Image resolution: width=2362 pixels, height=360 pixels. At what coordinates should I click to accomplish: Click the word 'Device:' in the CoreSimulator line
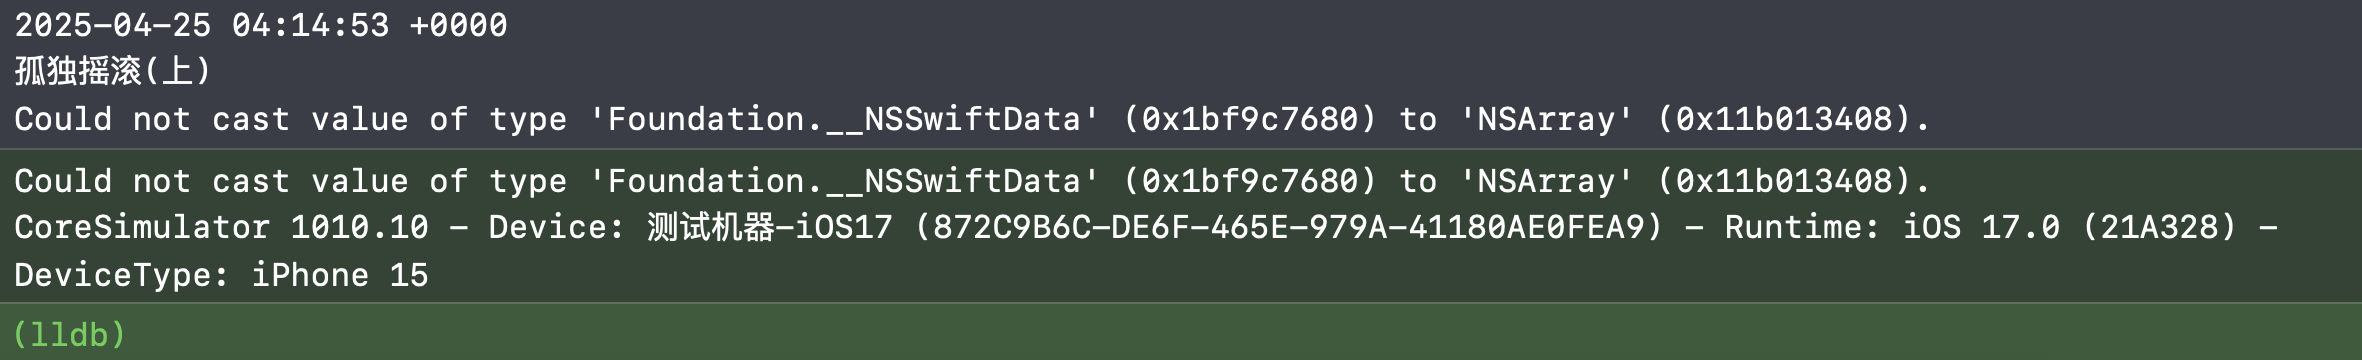pyautogui.click(x=557, y=227)
